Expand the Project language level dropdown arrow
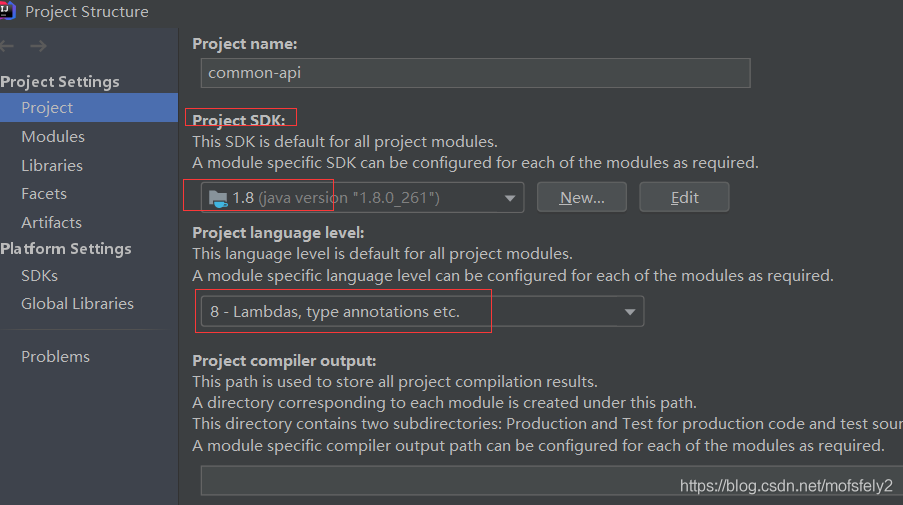 point(630,312)
